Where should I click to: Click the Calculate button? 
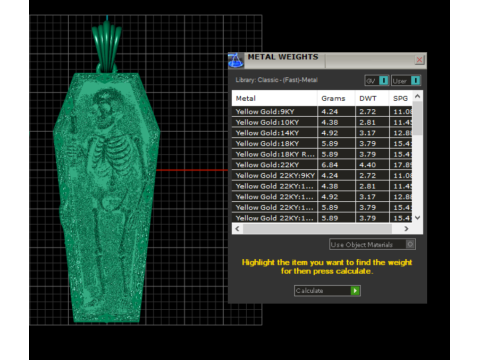coord(327,291)
